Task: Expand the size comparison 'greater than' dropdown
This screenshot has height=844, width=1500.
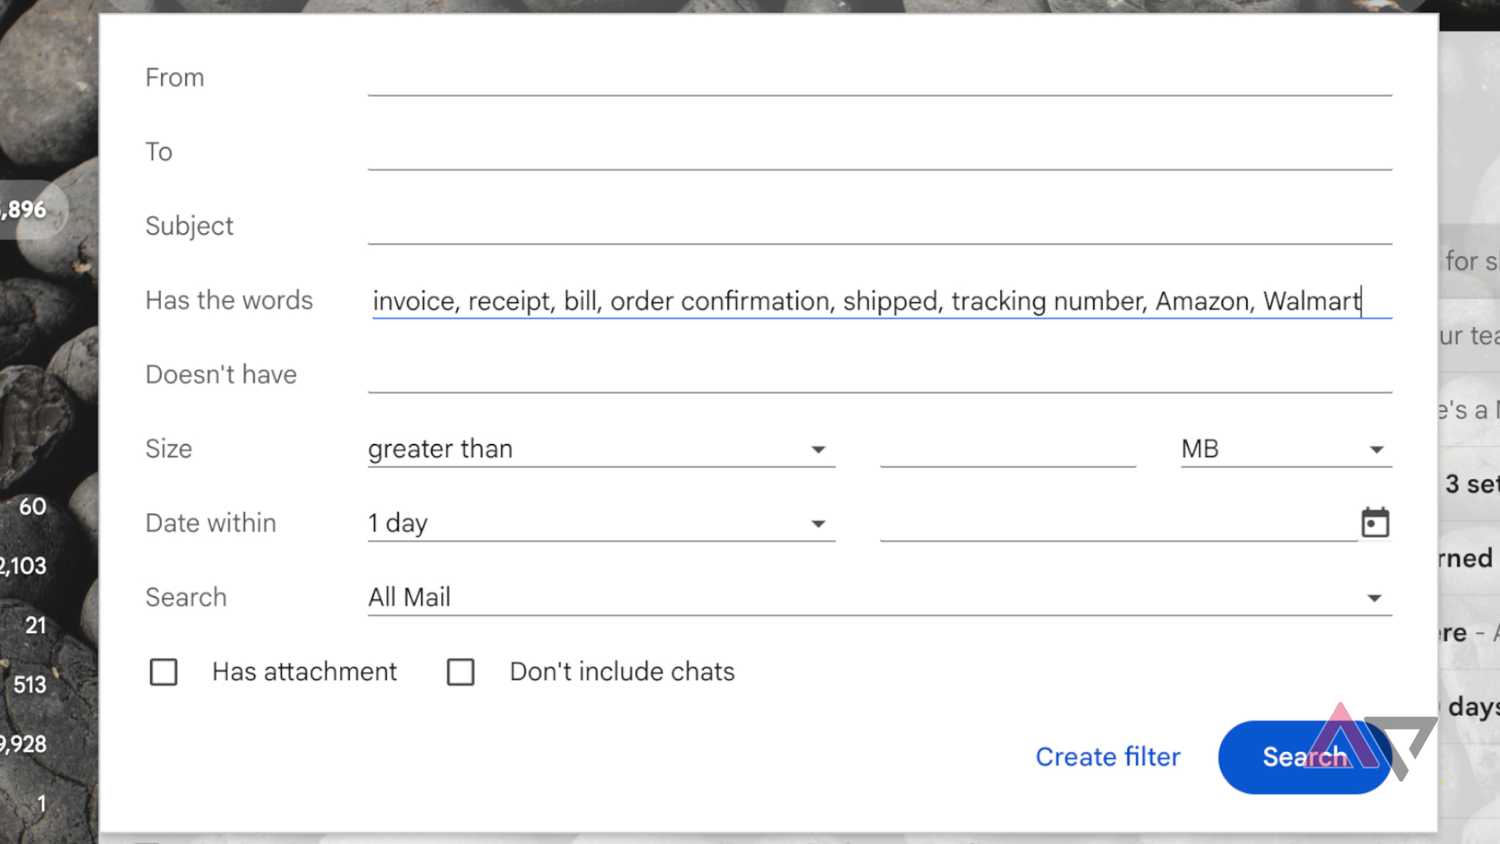Action: (x=601, y=449)
